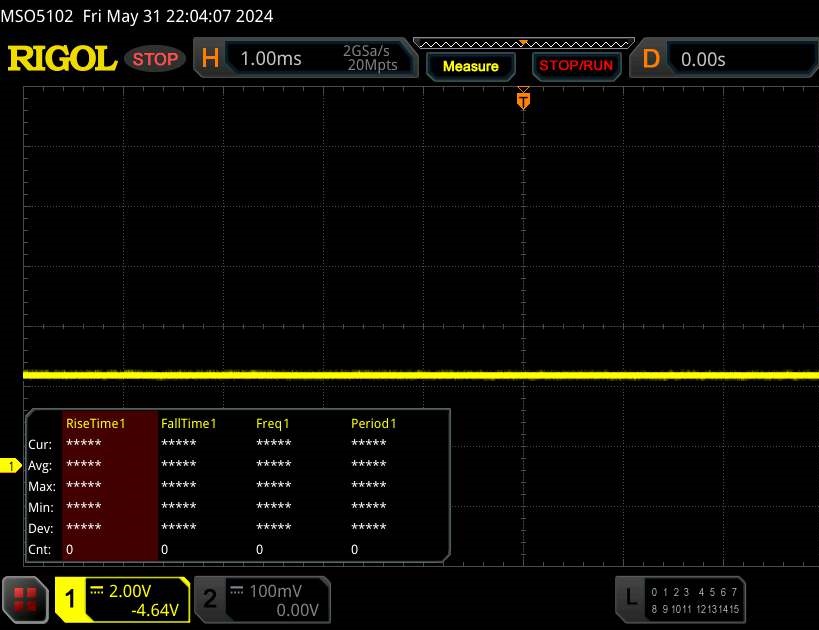Image resolution: width=819 pixels, height=630 pixels.
Task: Click channel 1 DC coupling icon
Action: coord(97,590)
